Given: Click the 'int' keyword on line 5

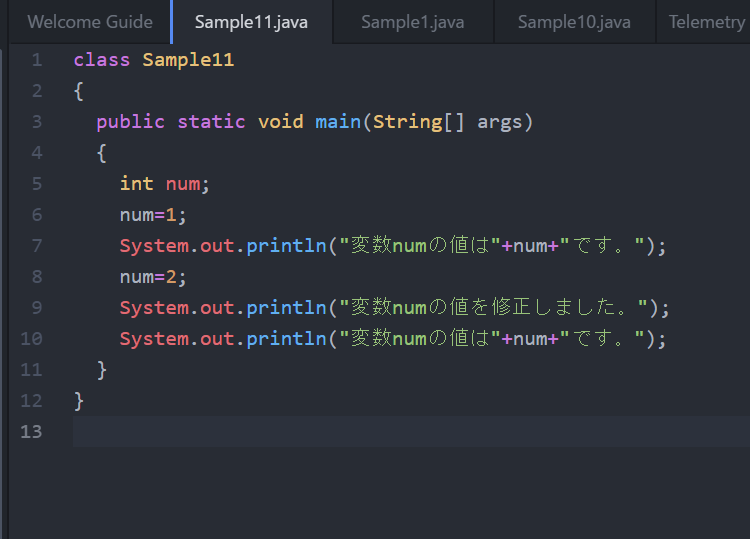Looking at the screenshot, I should 136,184.
